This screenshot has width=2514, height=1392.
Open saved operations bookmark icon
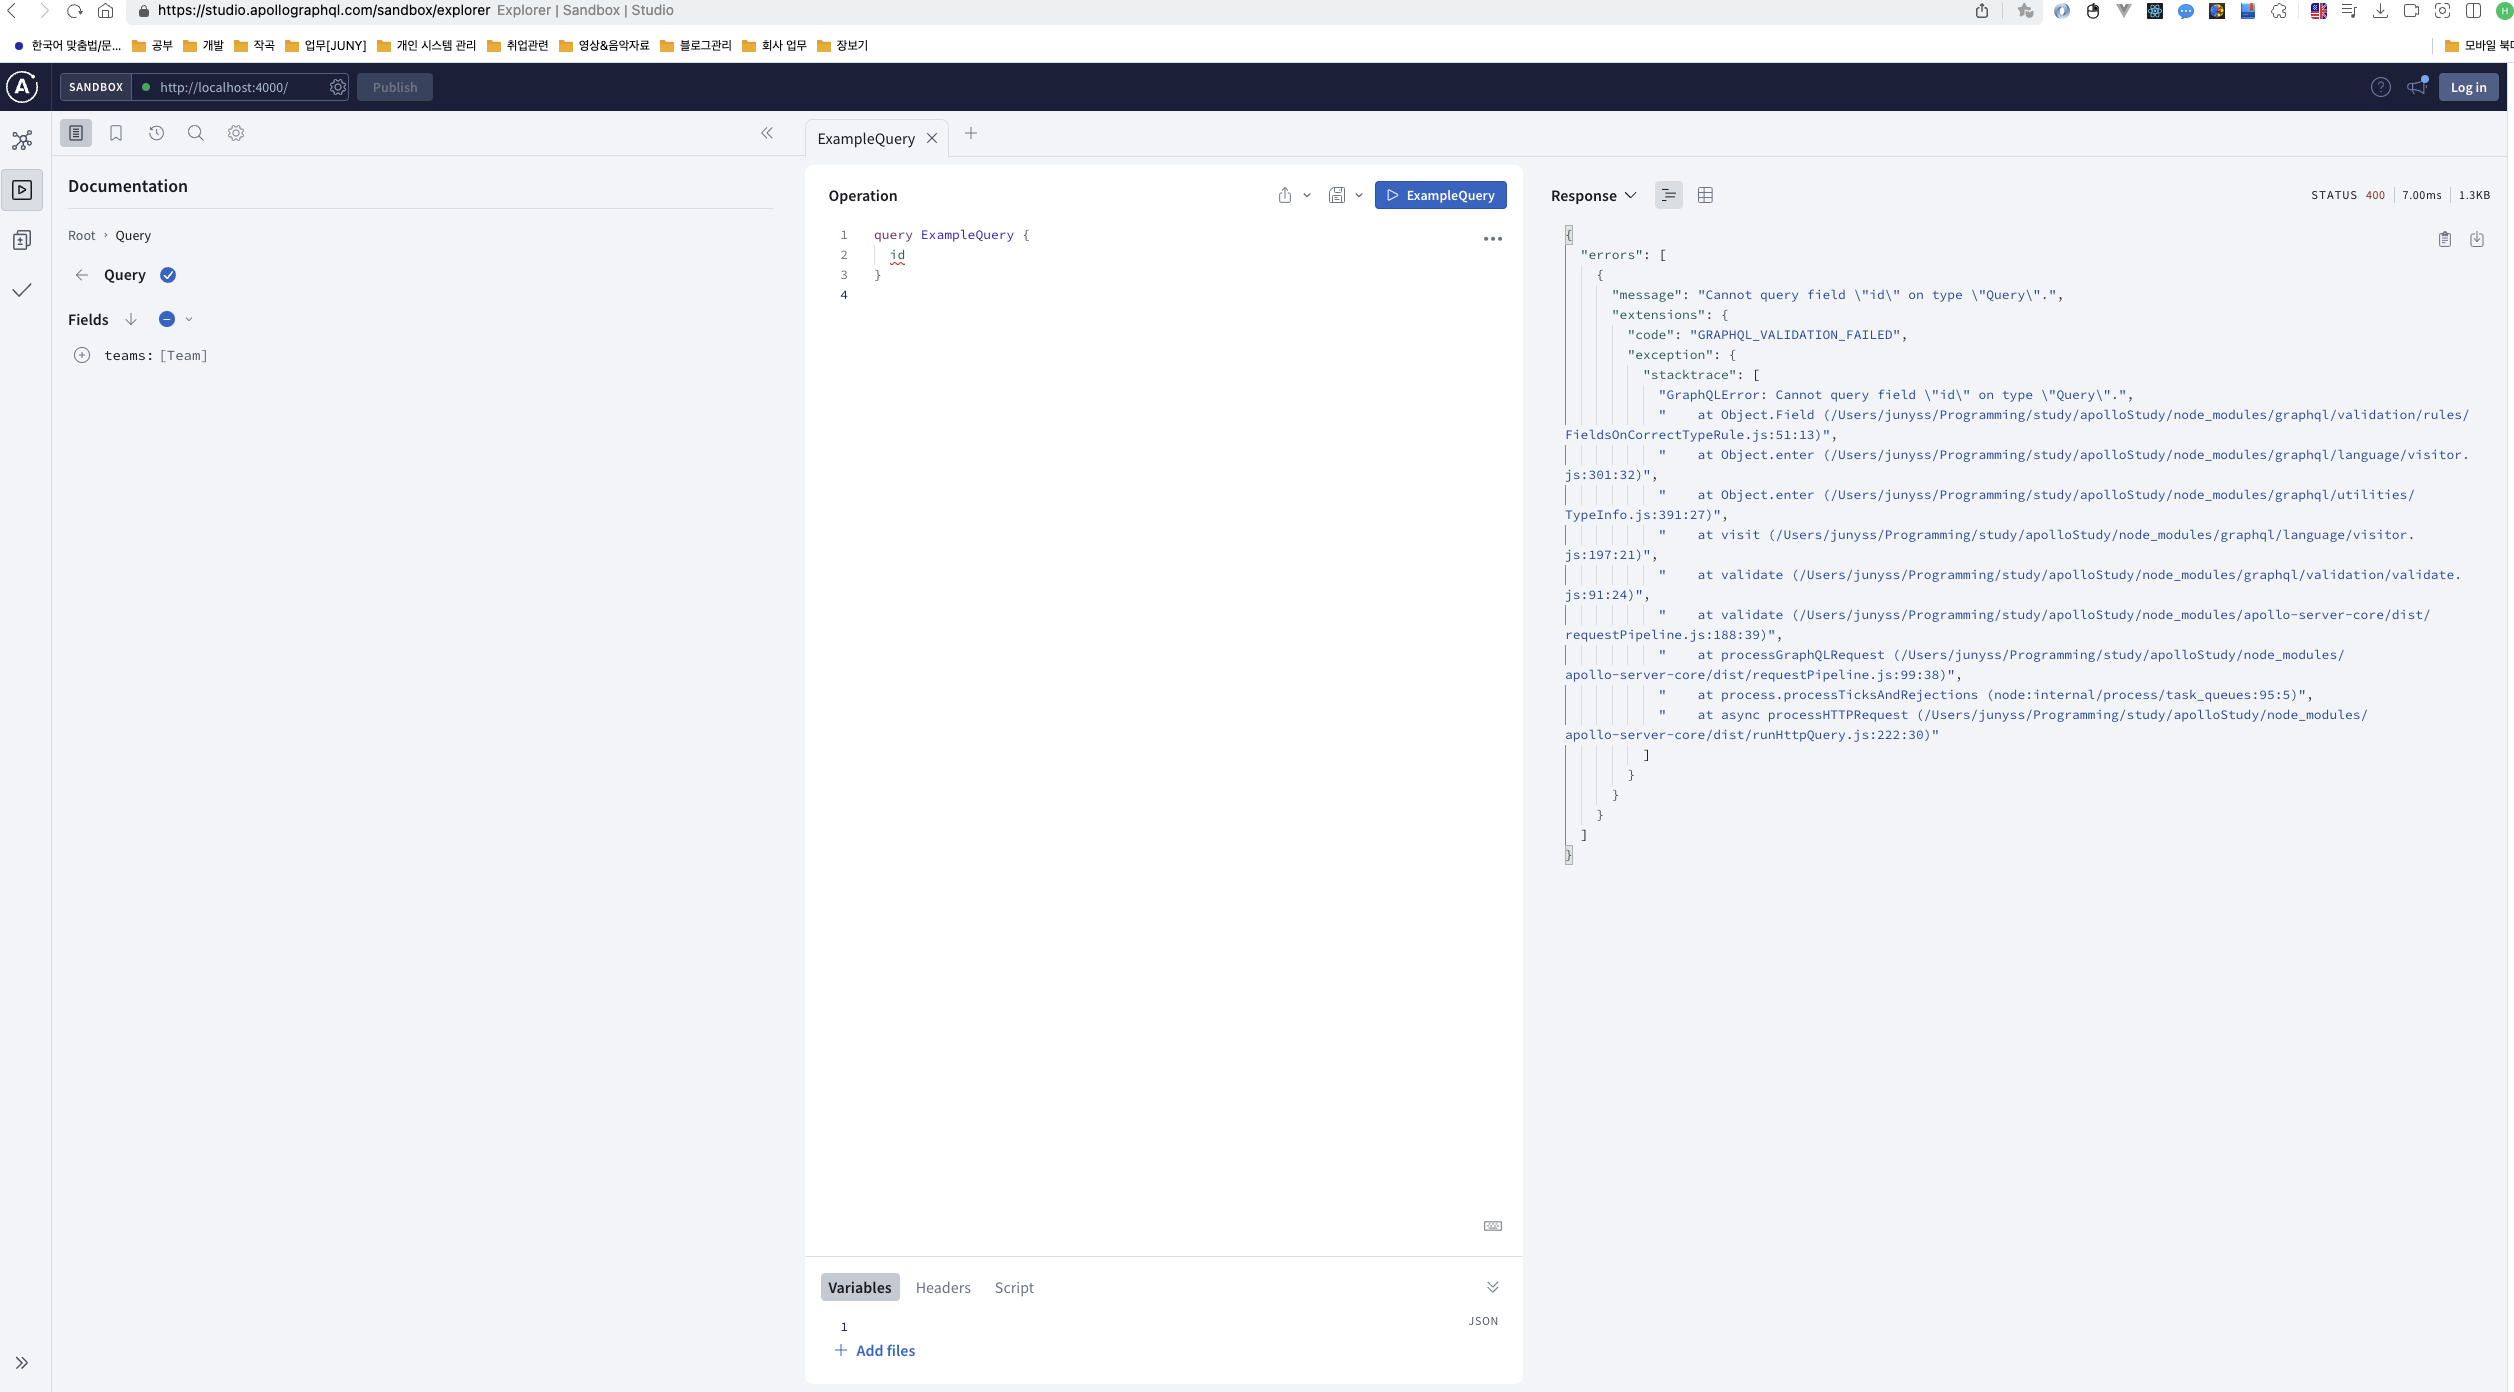coord(116,133)
